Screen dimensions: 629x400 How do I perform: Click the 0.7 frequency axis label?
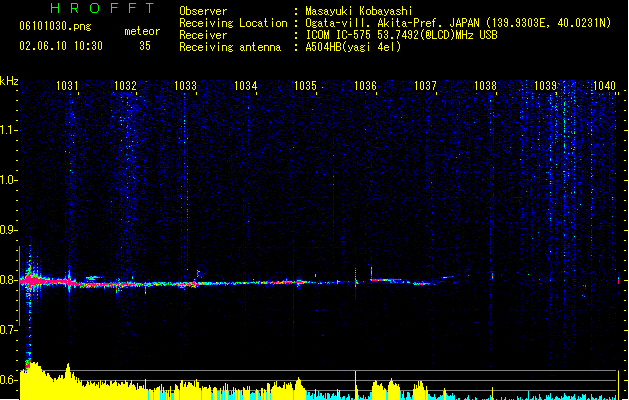click(x=8, y=330)
